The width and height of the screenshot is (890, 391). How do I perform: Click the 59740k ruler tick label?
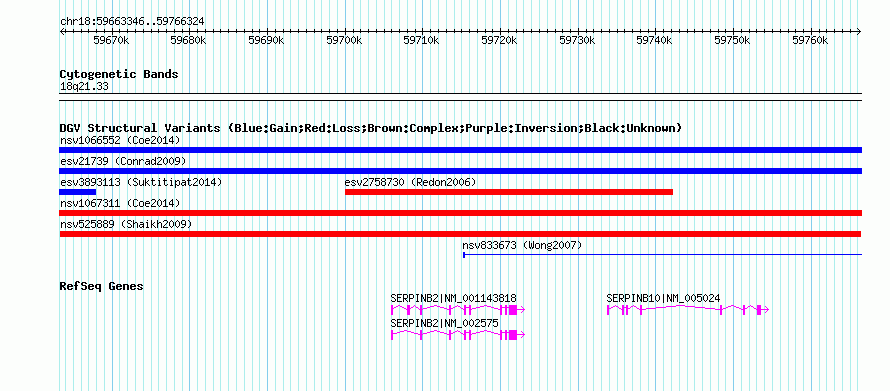(x=655, y=40)
